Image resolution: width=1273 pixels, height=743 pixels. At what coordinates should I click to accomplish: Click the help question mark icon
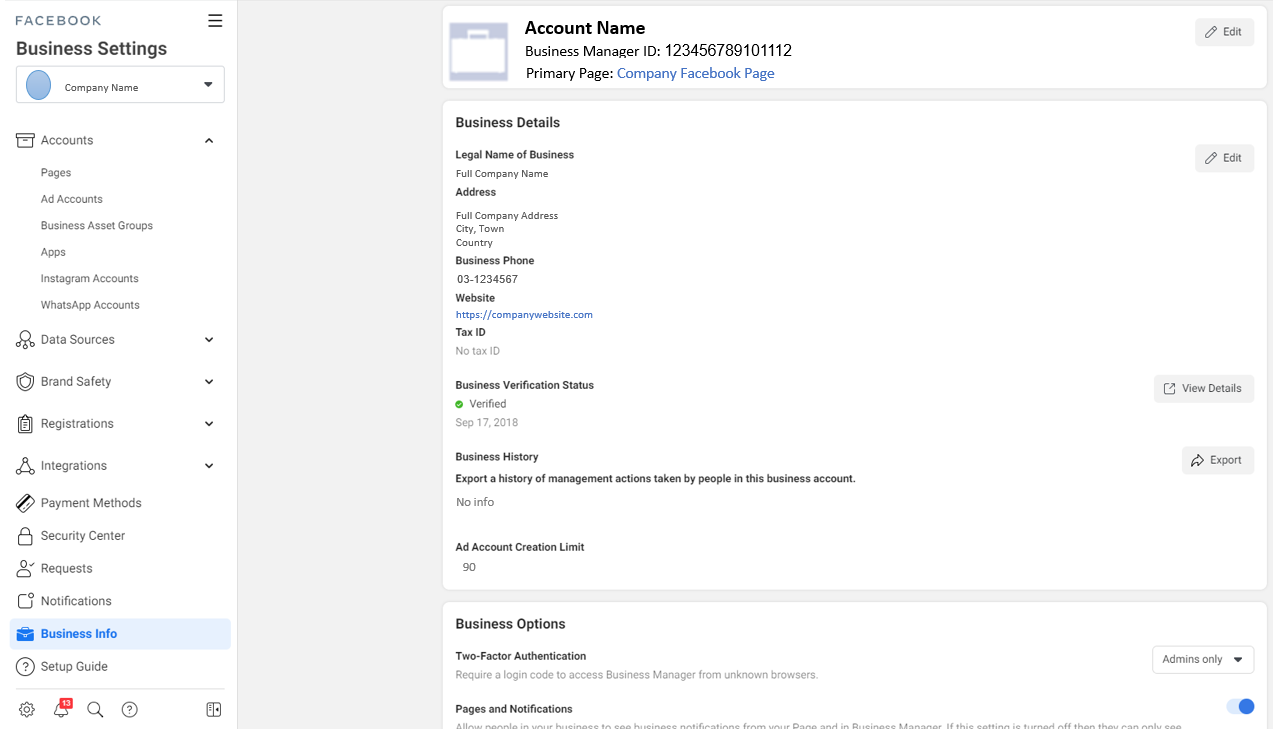pyautogui.click(x=130, y=710)
